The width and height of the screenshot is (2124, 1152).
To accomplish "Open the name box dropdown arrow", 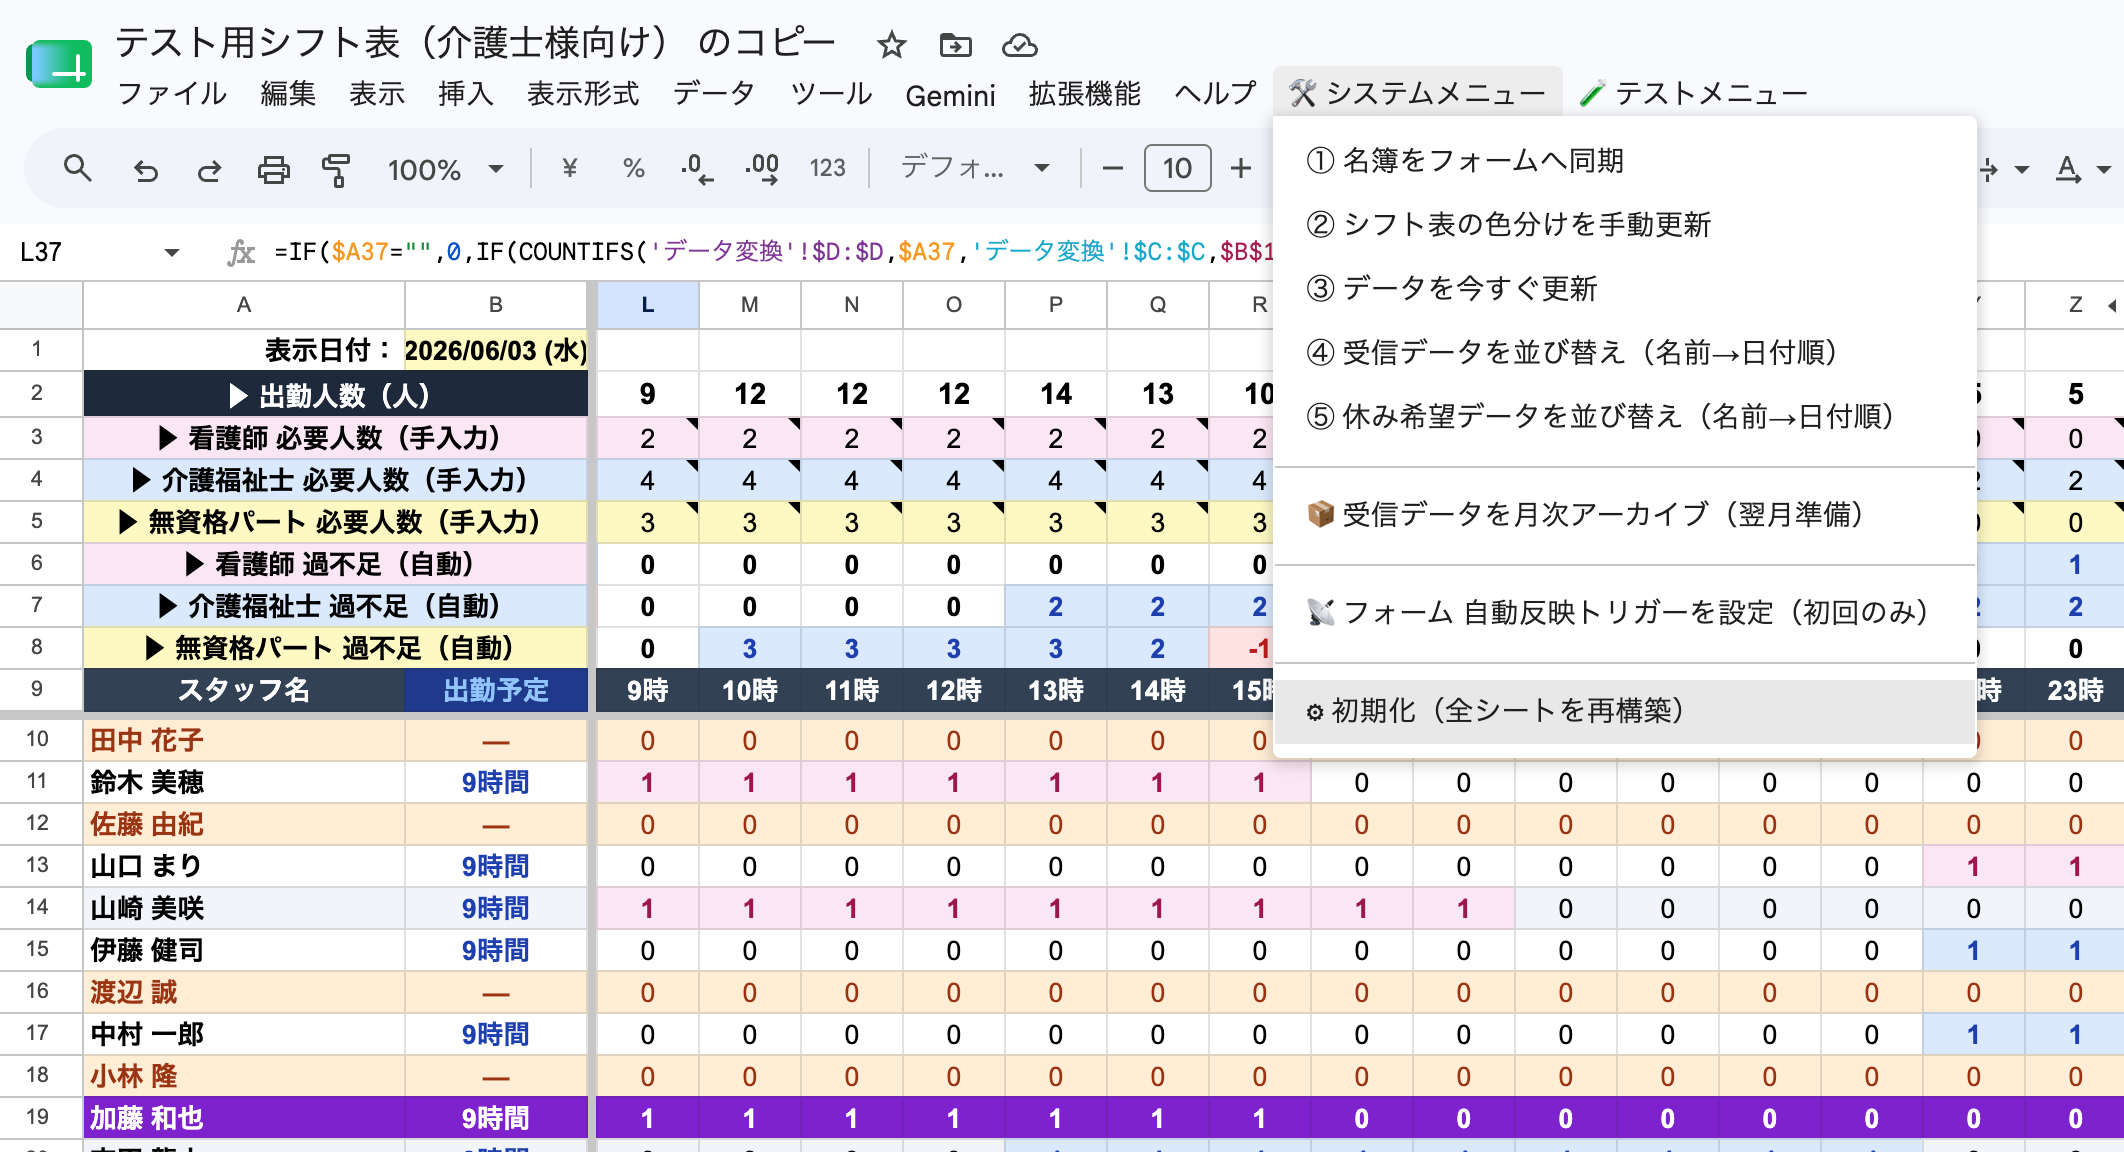I will tap(172, 252).
